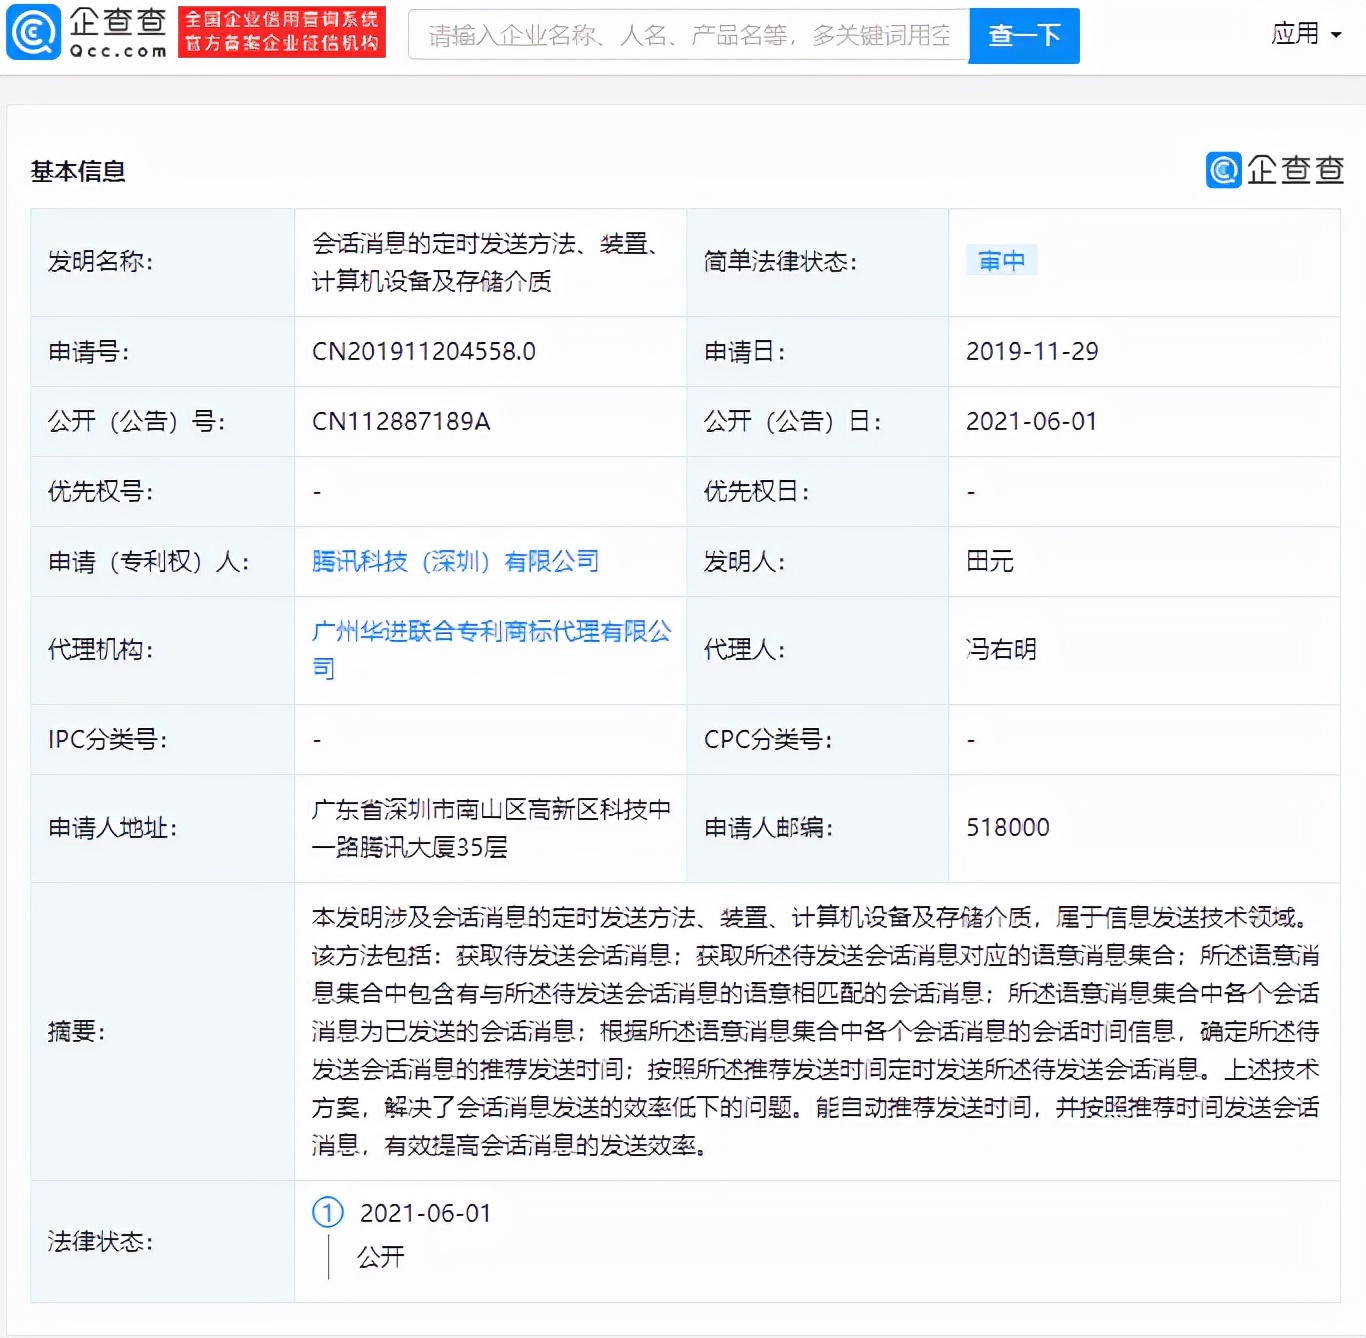Open 腾讯科技（深圳）有限公司 company link
The width and height of the screenshot is (1366, 1338).
click(x=456, y=561)
